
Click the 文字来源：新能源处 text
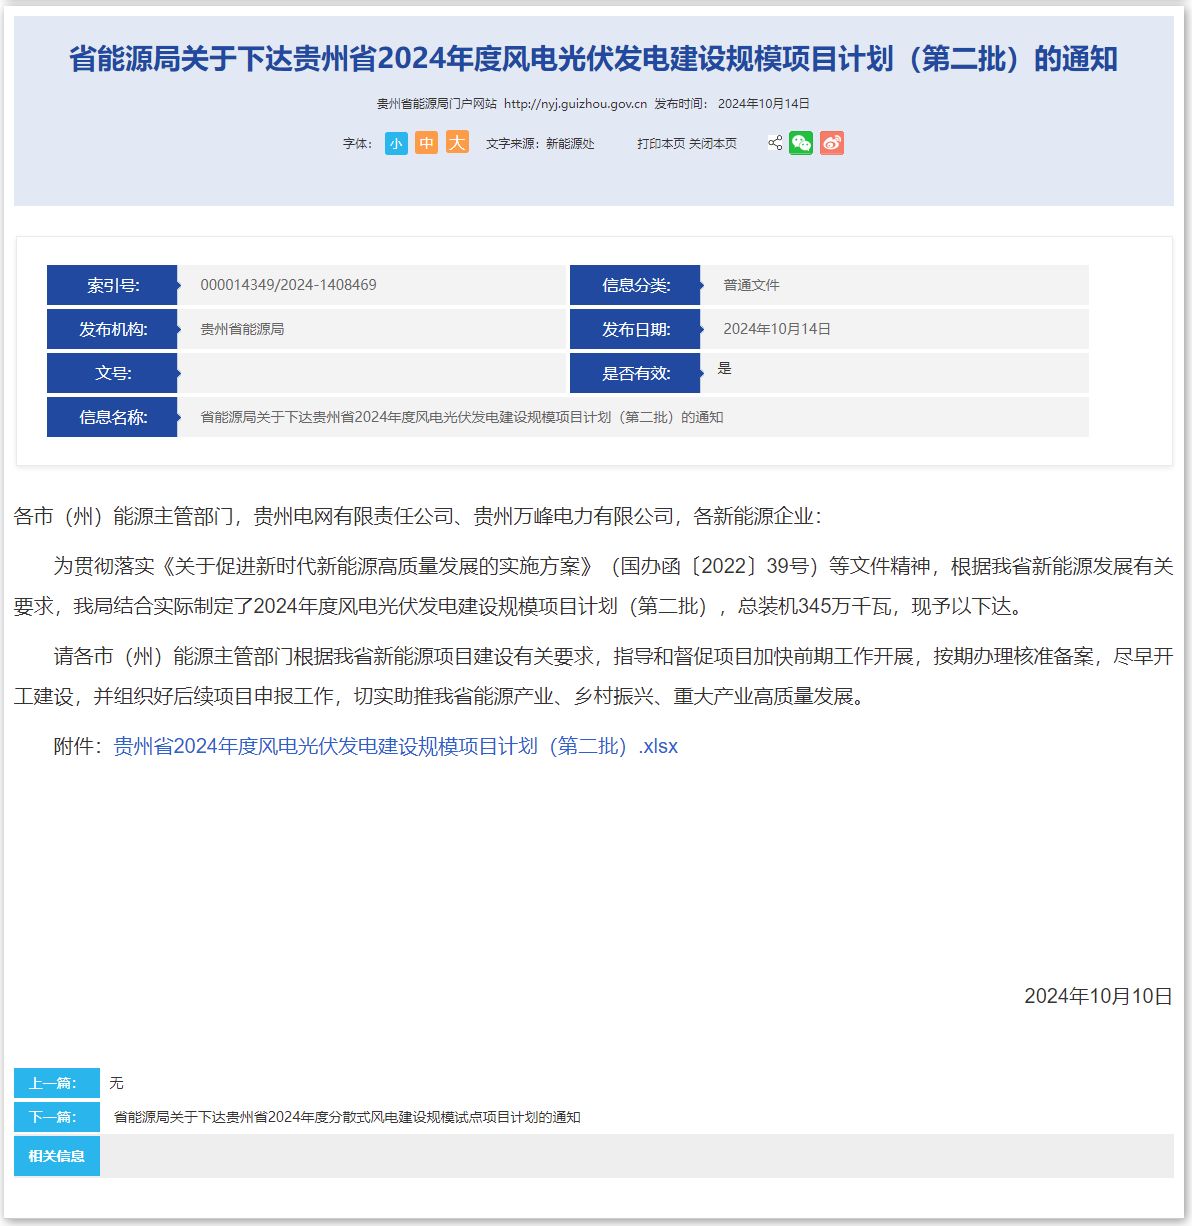click(x=540, y=144)
